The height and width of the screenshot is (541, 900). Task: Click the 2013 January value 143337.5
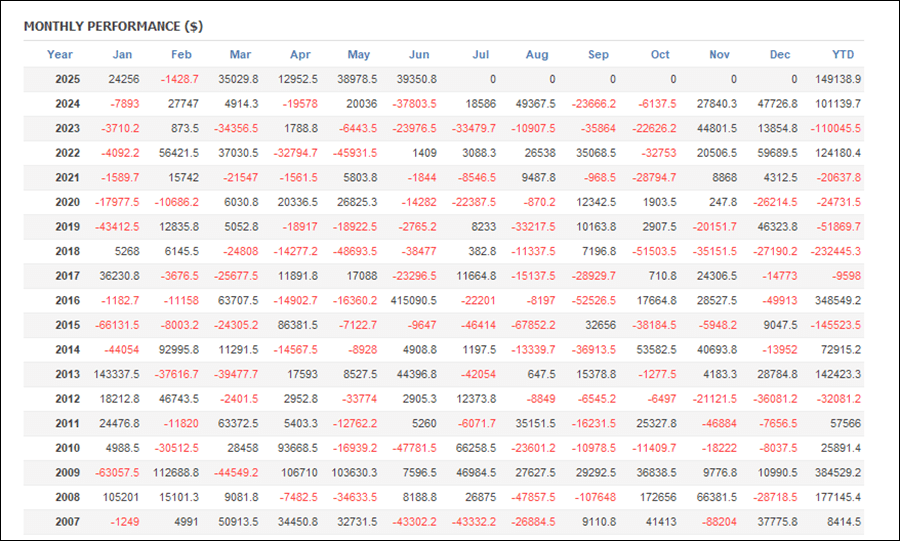pyautogui.click(x=117, y=375)
